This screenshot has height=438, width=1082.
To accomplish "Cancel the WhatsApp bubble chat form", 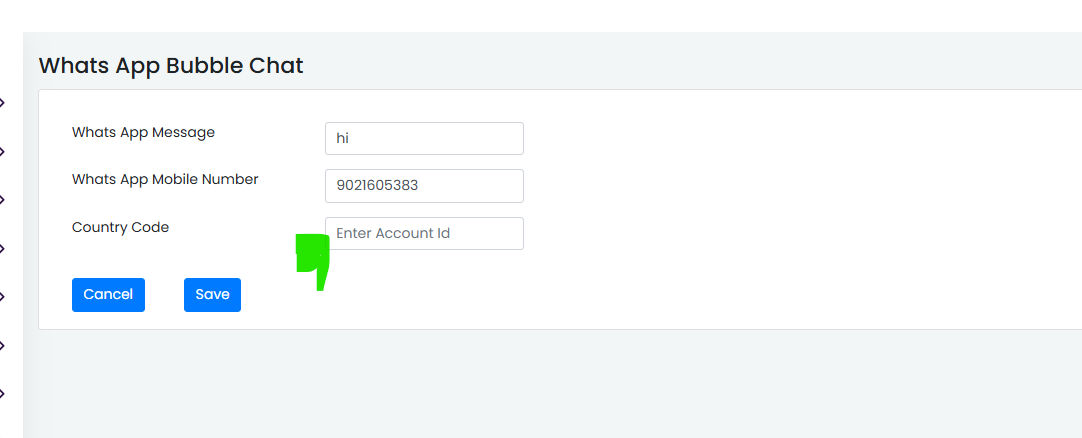I will pyautogui.click(x=108, y=295).
